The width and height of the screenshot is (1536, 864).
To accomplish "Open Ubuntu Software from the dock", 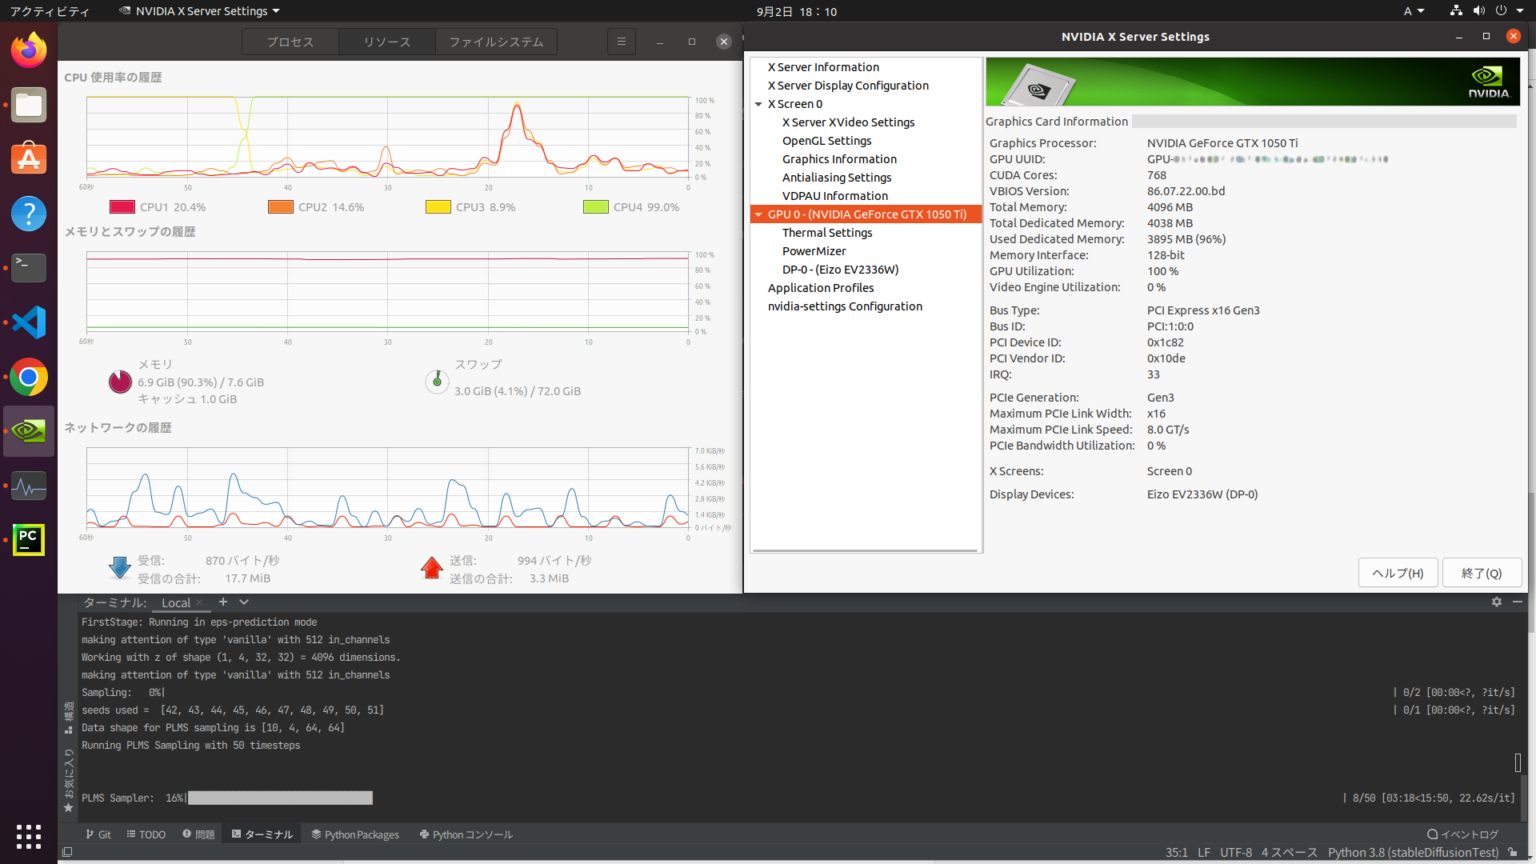I will pyautogui.click(x=28, y=157).
